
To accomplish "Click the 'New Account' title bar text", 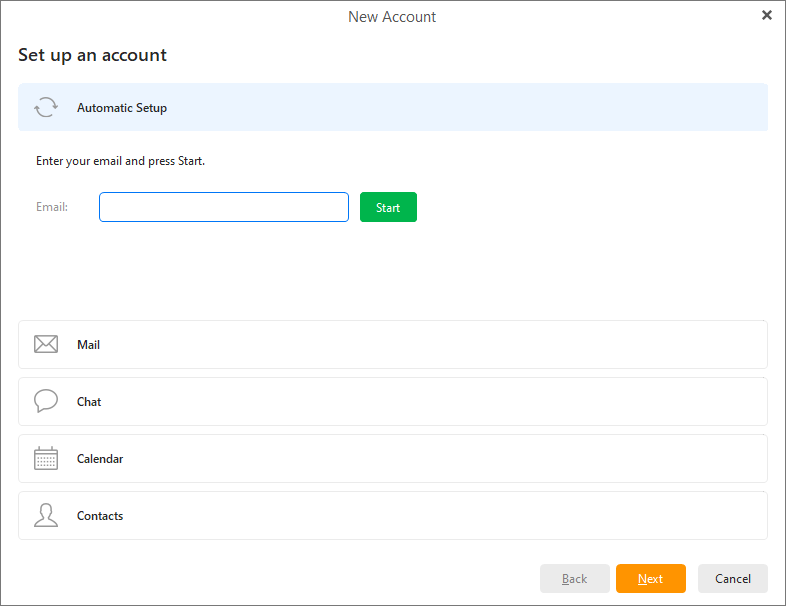I will (392, 17).
